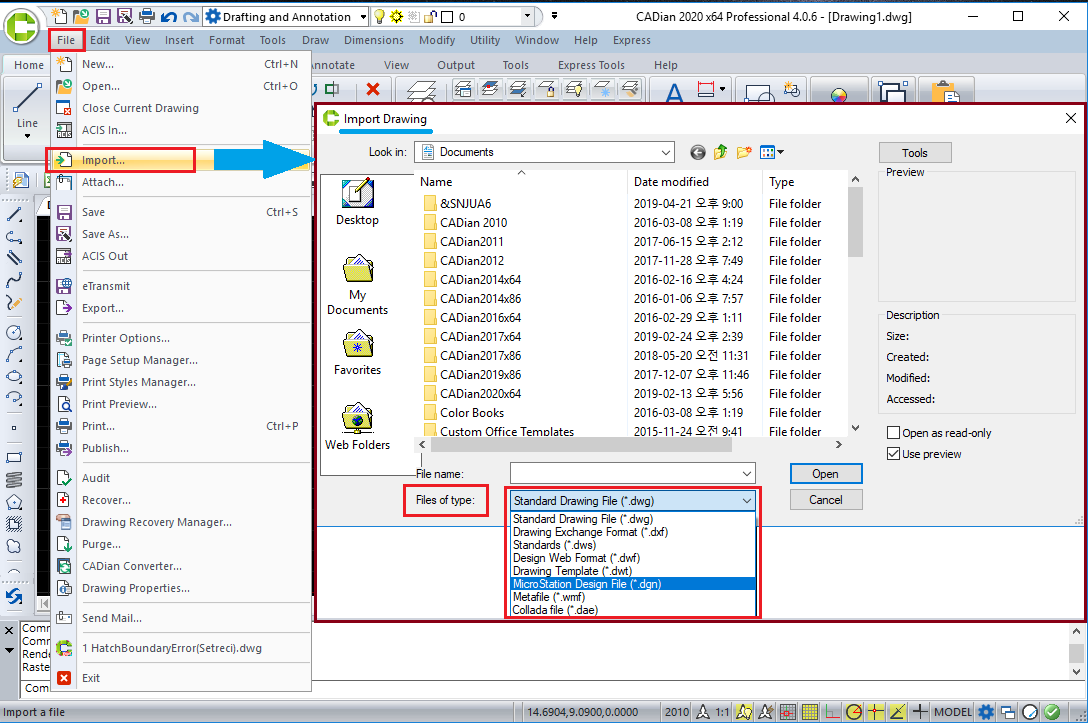1088x723 pixels.
Task: Click the New drawing icon in quick access toolbar
Action: click(60, 16)
